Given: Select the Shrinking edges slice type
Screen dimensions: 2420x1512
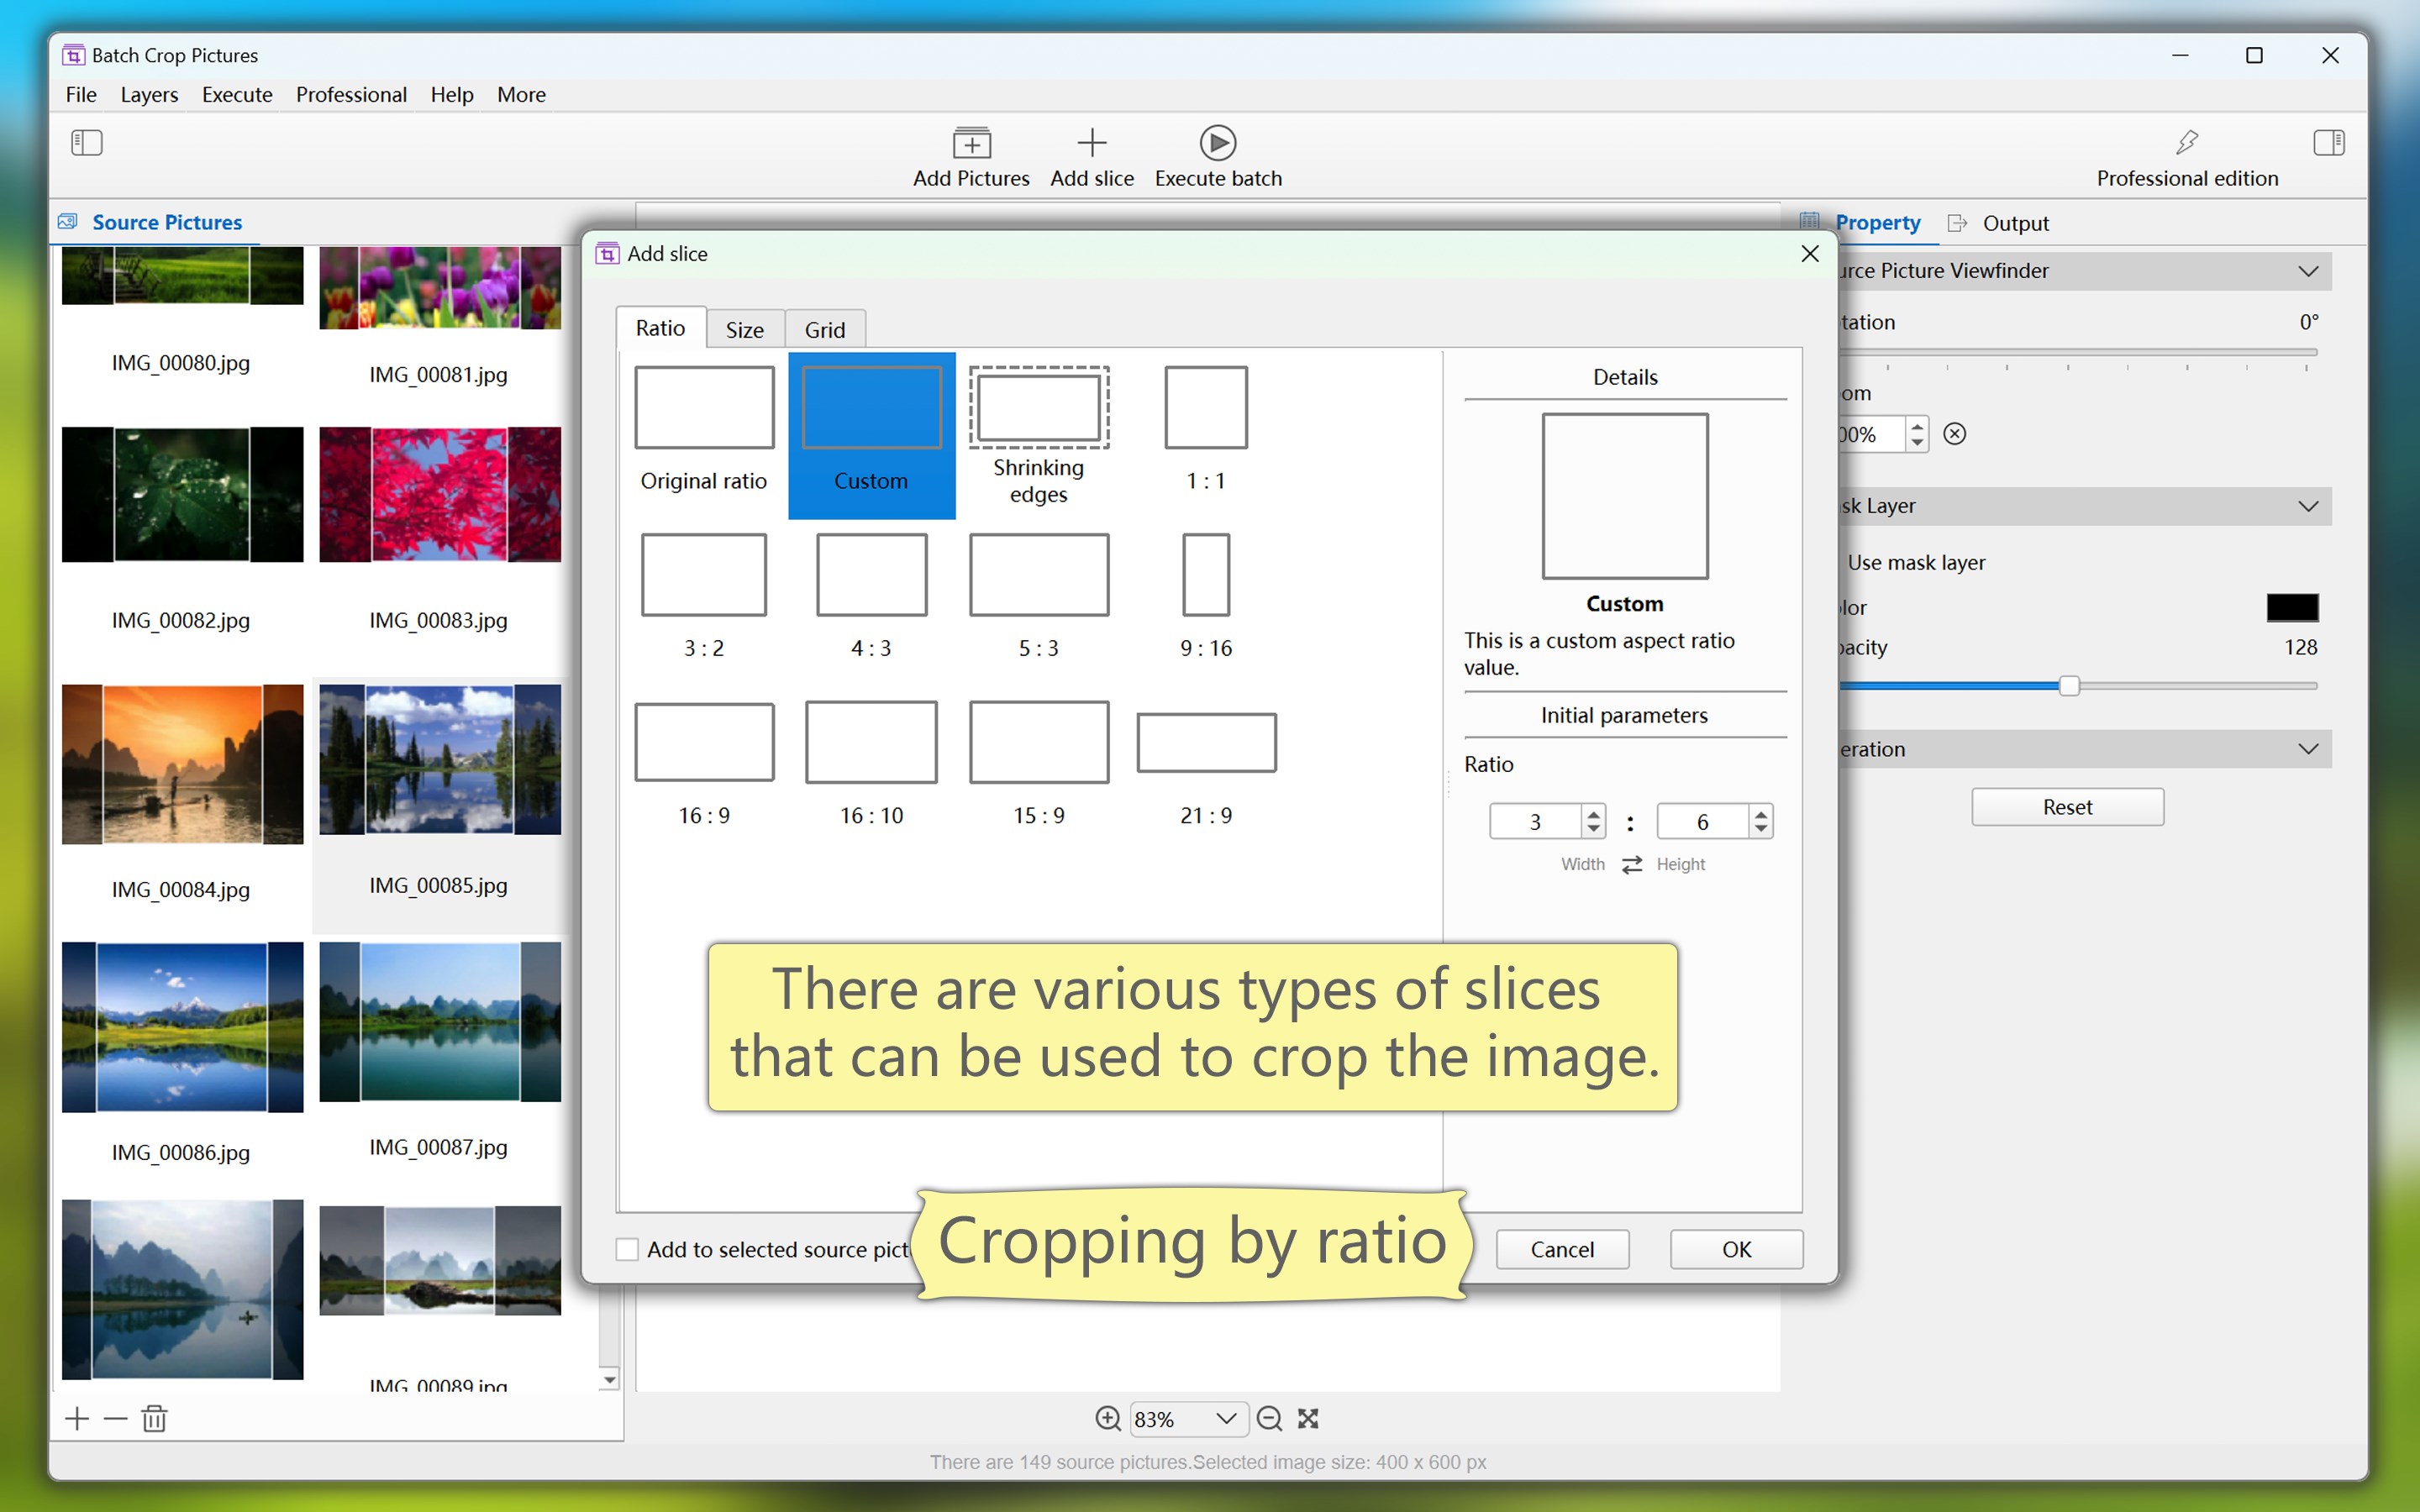Looking at the screenshot, I should [x=1038, y=435].
